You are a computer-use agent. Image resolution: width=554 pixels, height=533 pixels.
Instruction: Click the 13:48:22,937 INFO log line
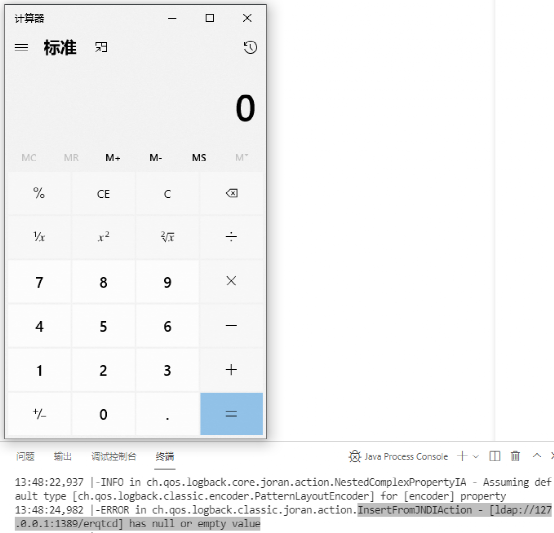click(x=283, y=489)
